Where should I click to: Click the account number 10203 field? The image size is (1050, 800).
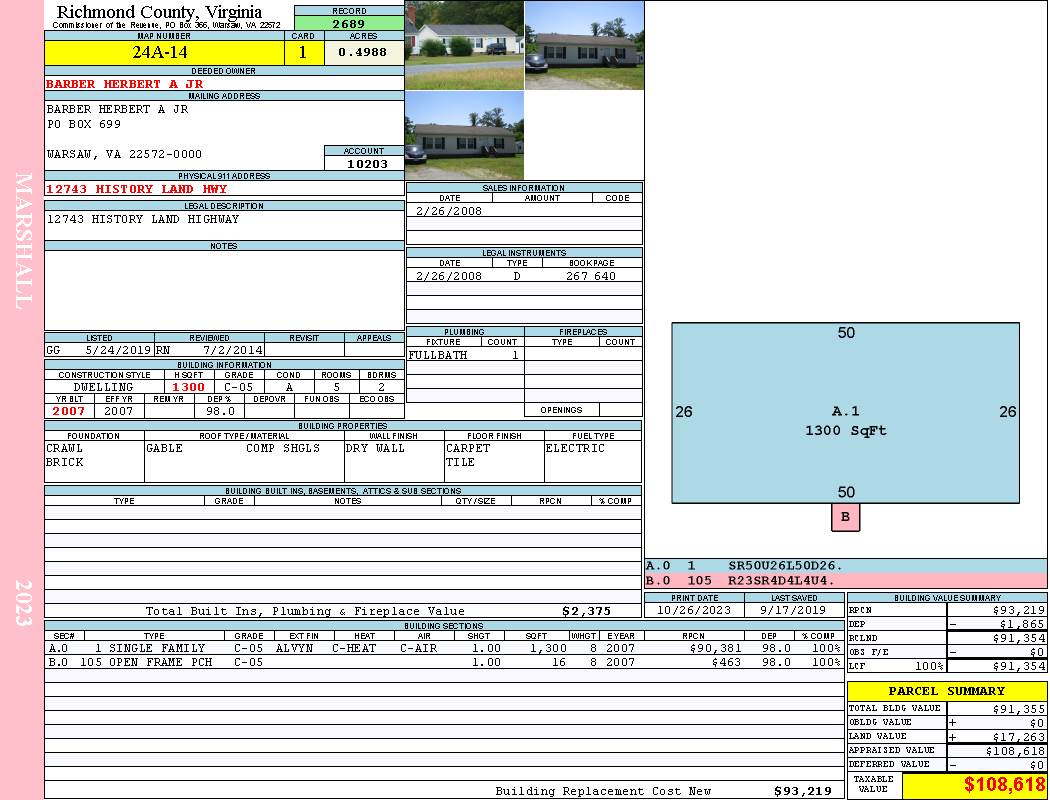click(364, 163)
